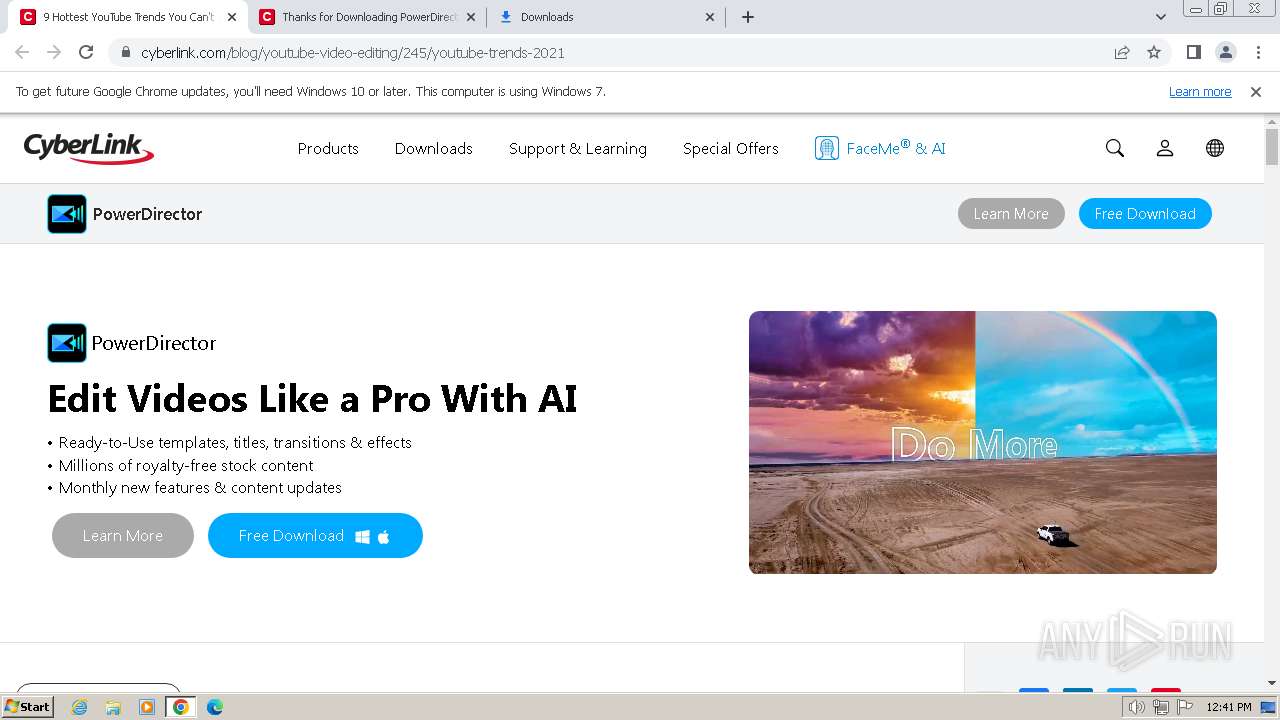1280x720 pixels.
Task: Share this page icon in address bar
Action: pyautogui.click(x=1122, y=52)
